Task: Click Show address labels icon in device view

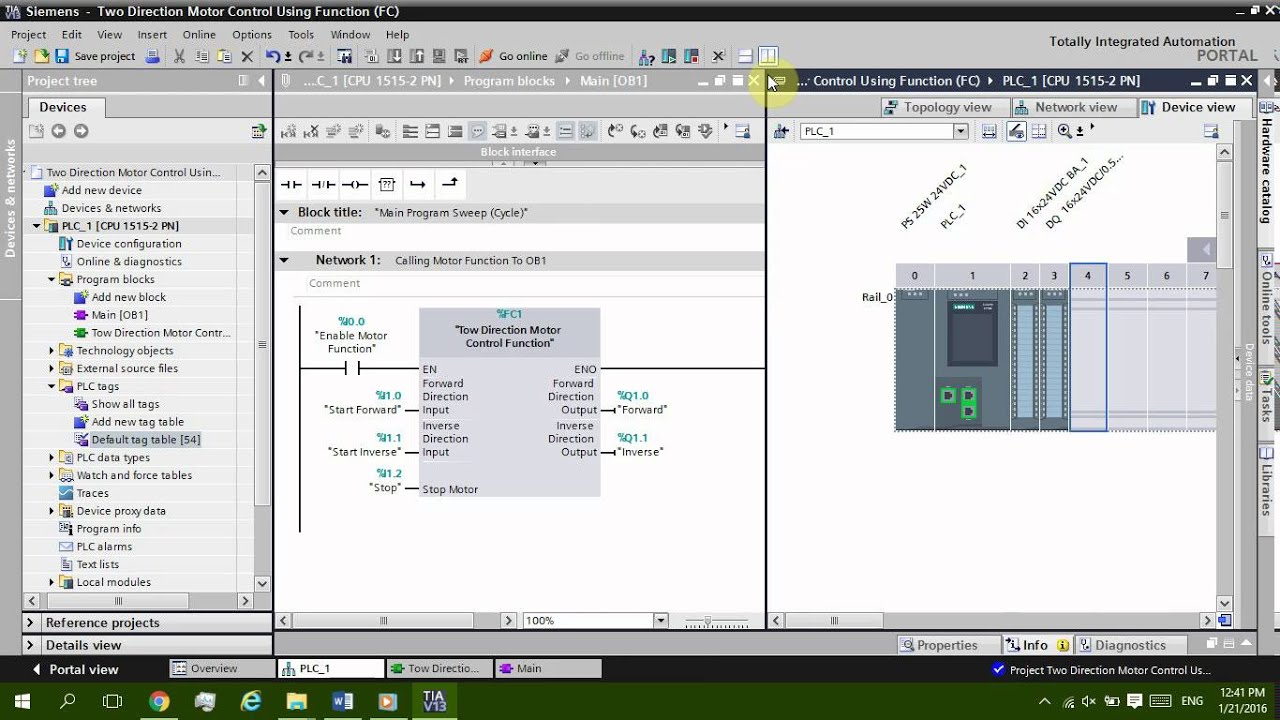Action: (x=1039, y=131)
